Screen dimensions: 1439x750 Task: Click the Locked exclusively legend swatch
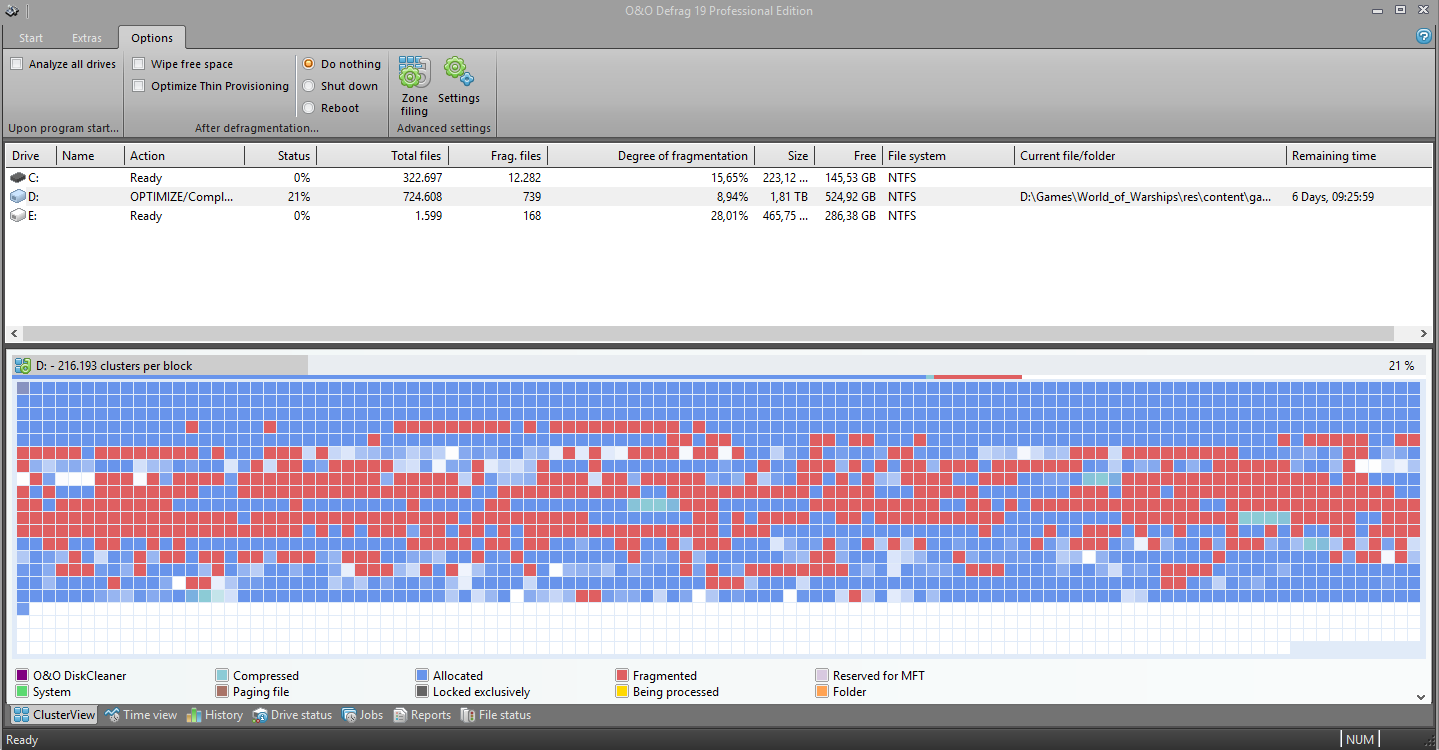coord(422,692)
